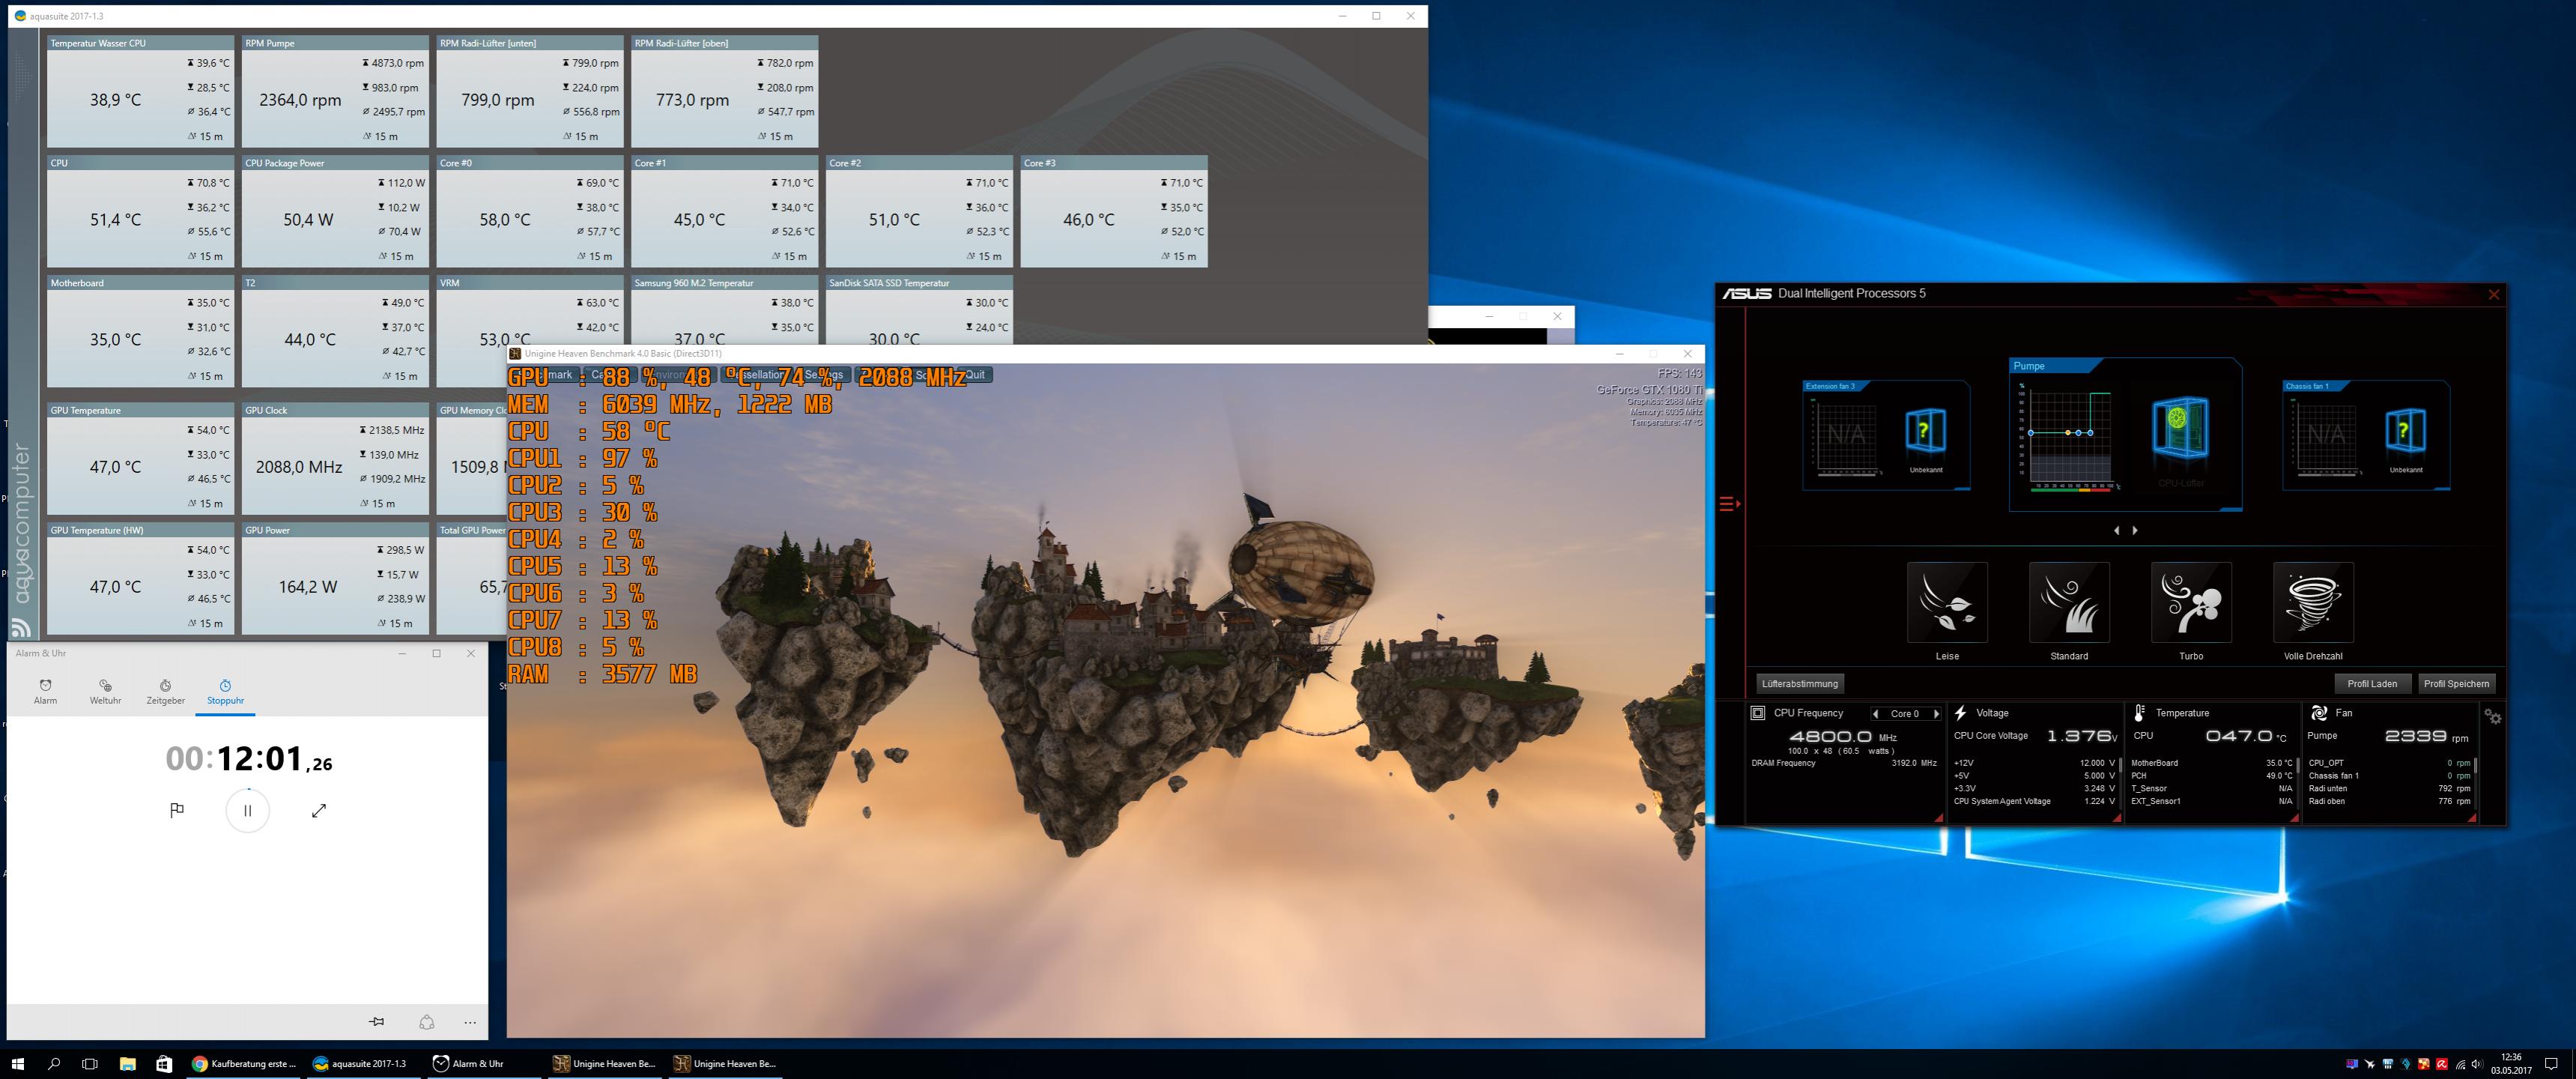Select the Standard fan profile icon
The height and width of the screenshot is (1079, 2576).
click(x=2068, y=602)
